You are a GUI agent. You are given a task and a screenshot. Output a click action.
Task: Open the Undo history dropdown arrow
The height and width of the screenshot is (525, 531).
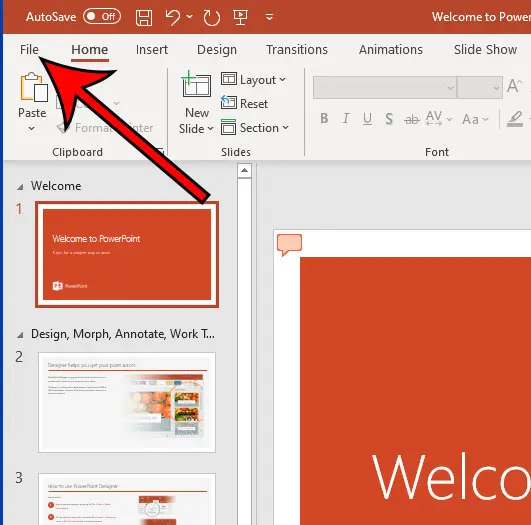190,16
